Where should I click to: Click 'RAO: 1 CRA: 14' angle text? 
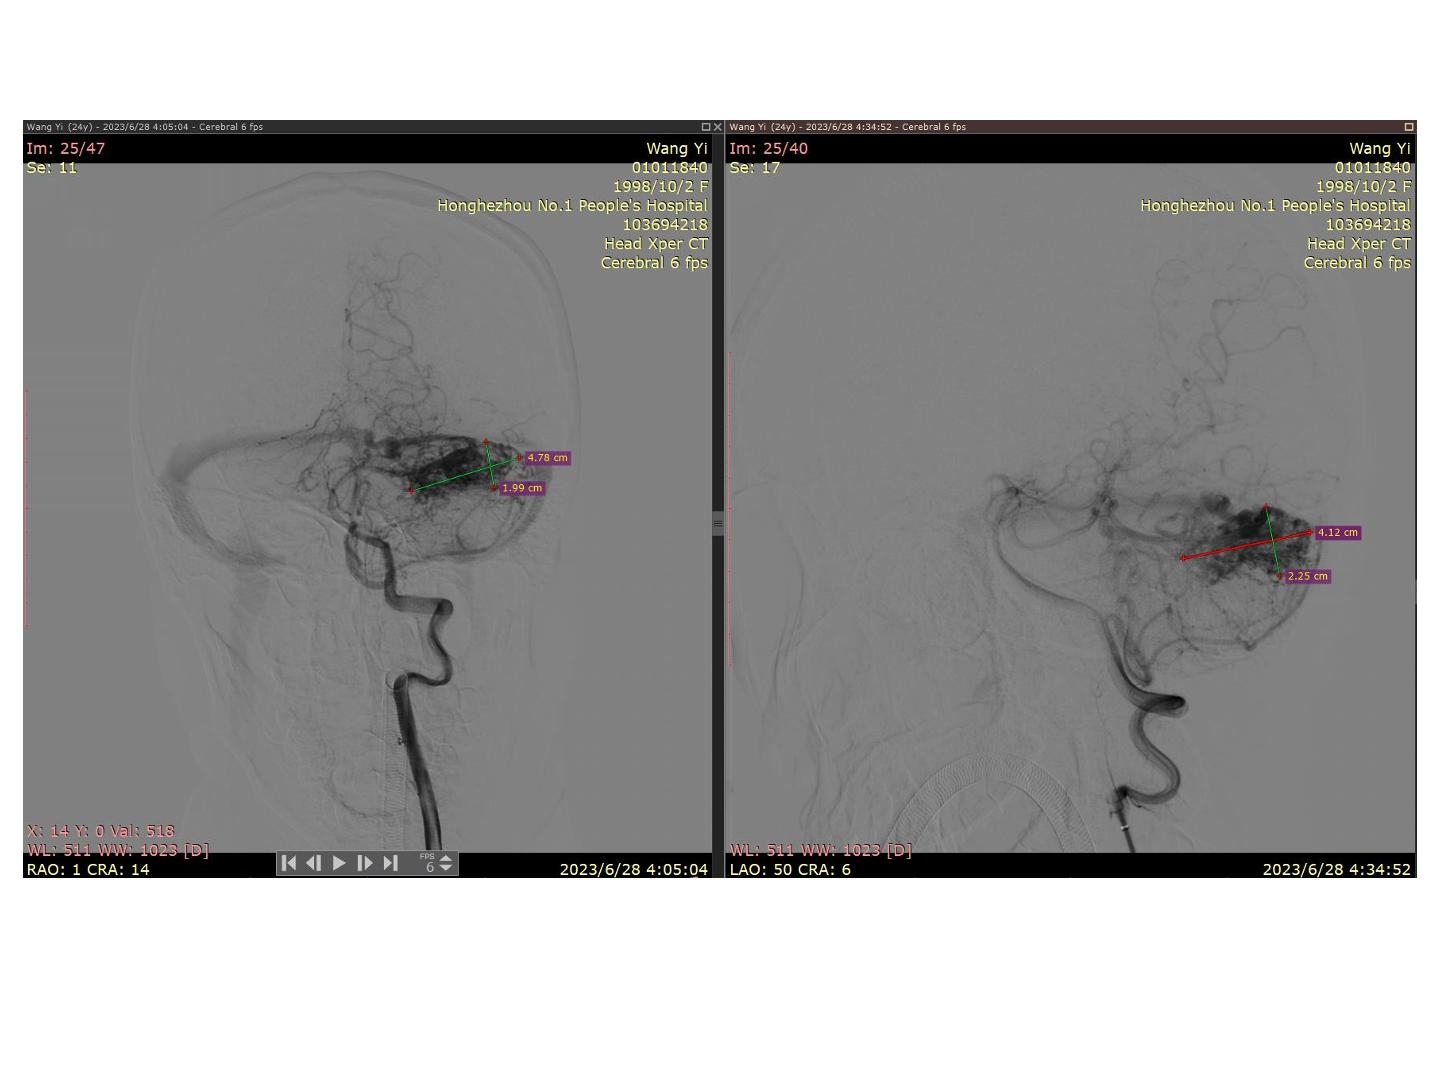(x=88, y=869)
